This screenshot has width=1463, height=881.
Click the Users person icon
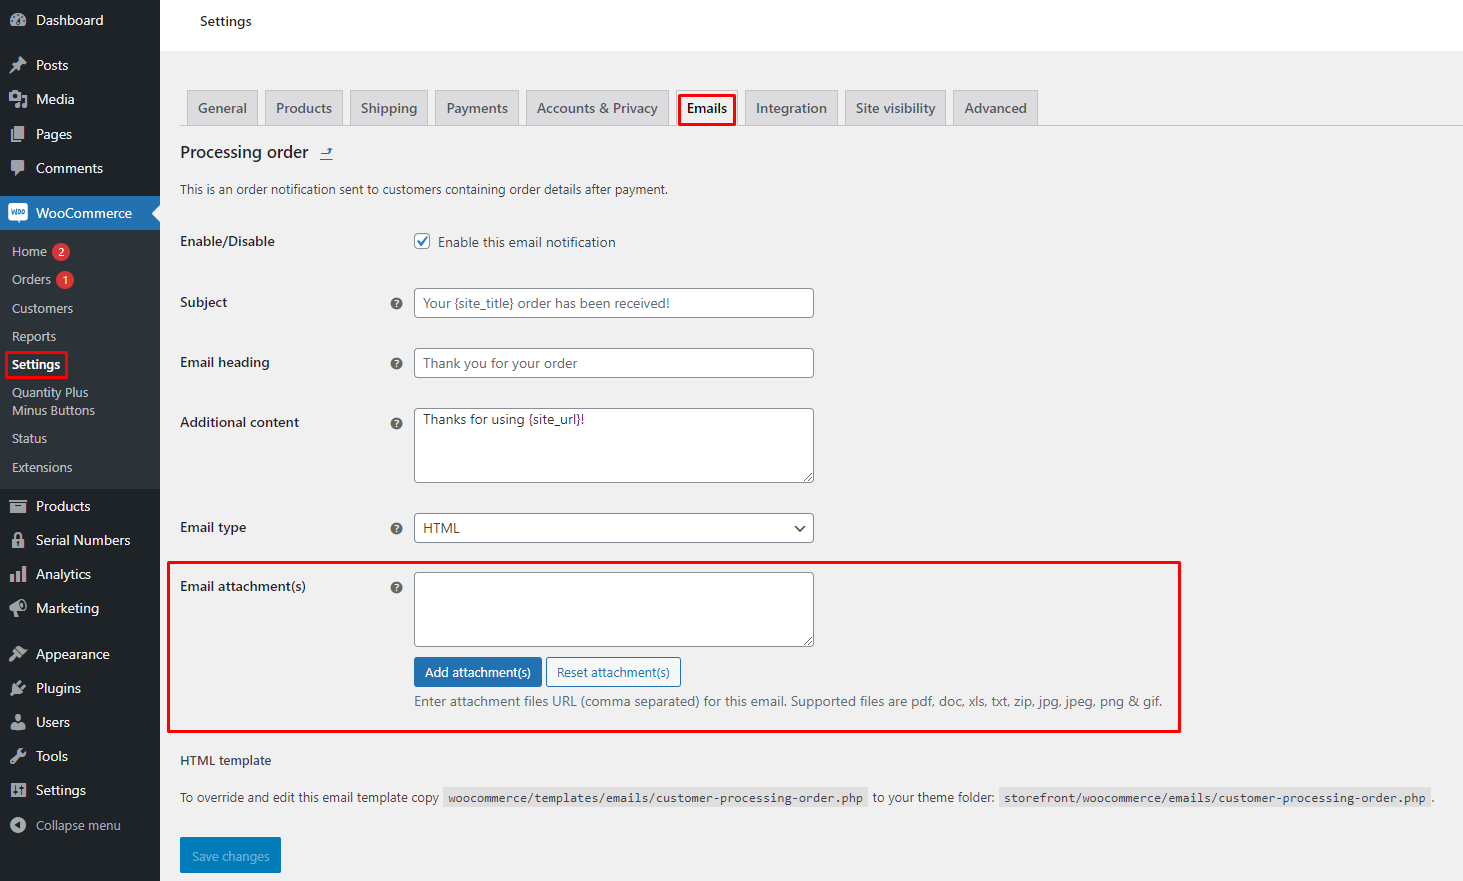pos(18,722)
